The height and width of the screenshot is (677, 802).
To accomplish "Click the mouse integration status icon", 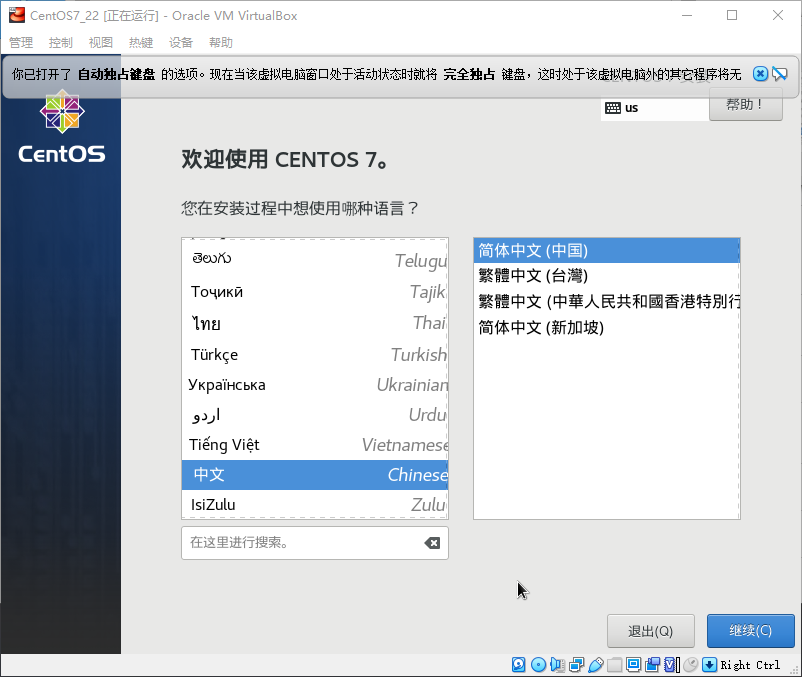I will 690,664.
